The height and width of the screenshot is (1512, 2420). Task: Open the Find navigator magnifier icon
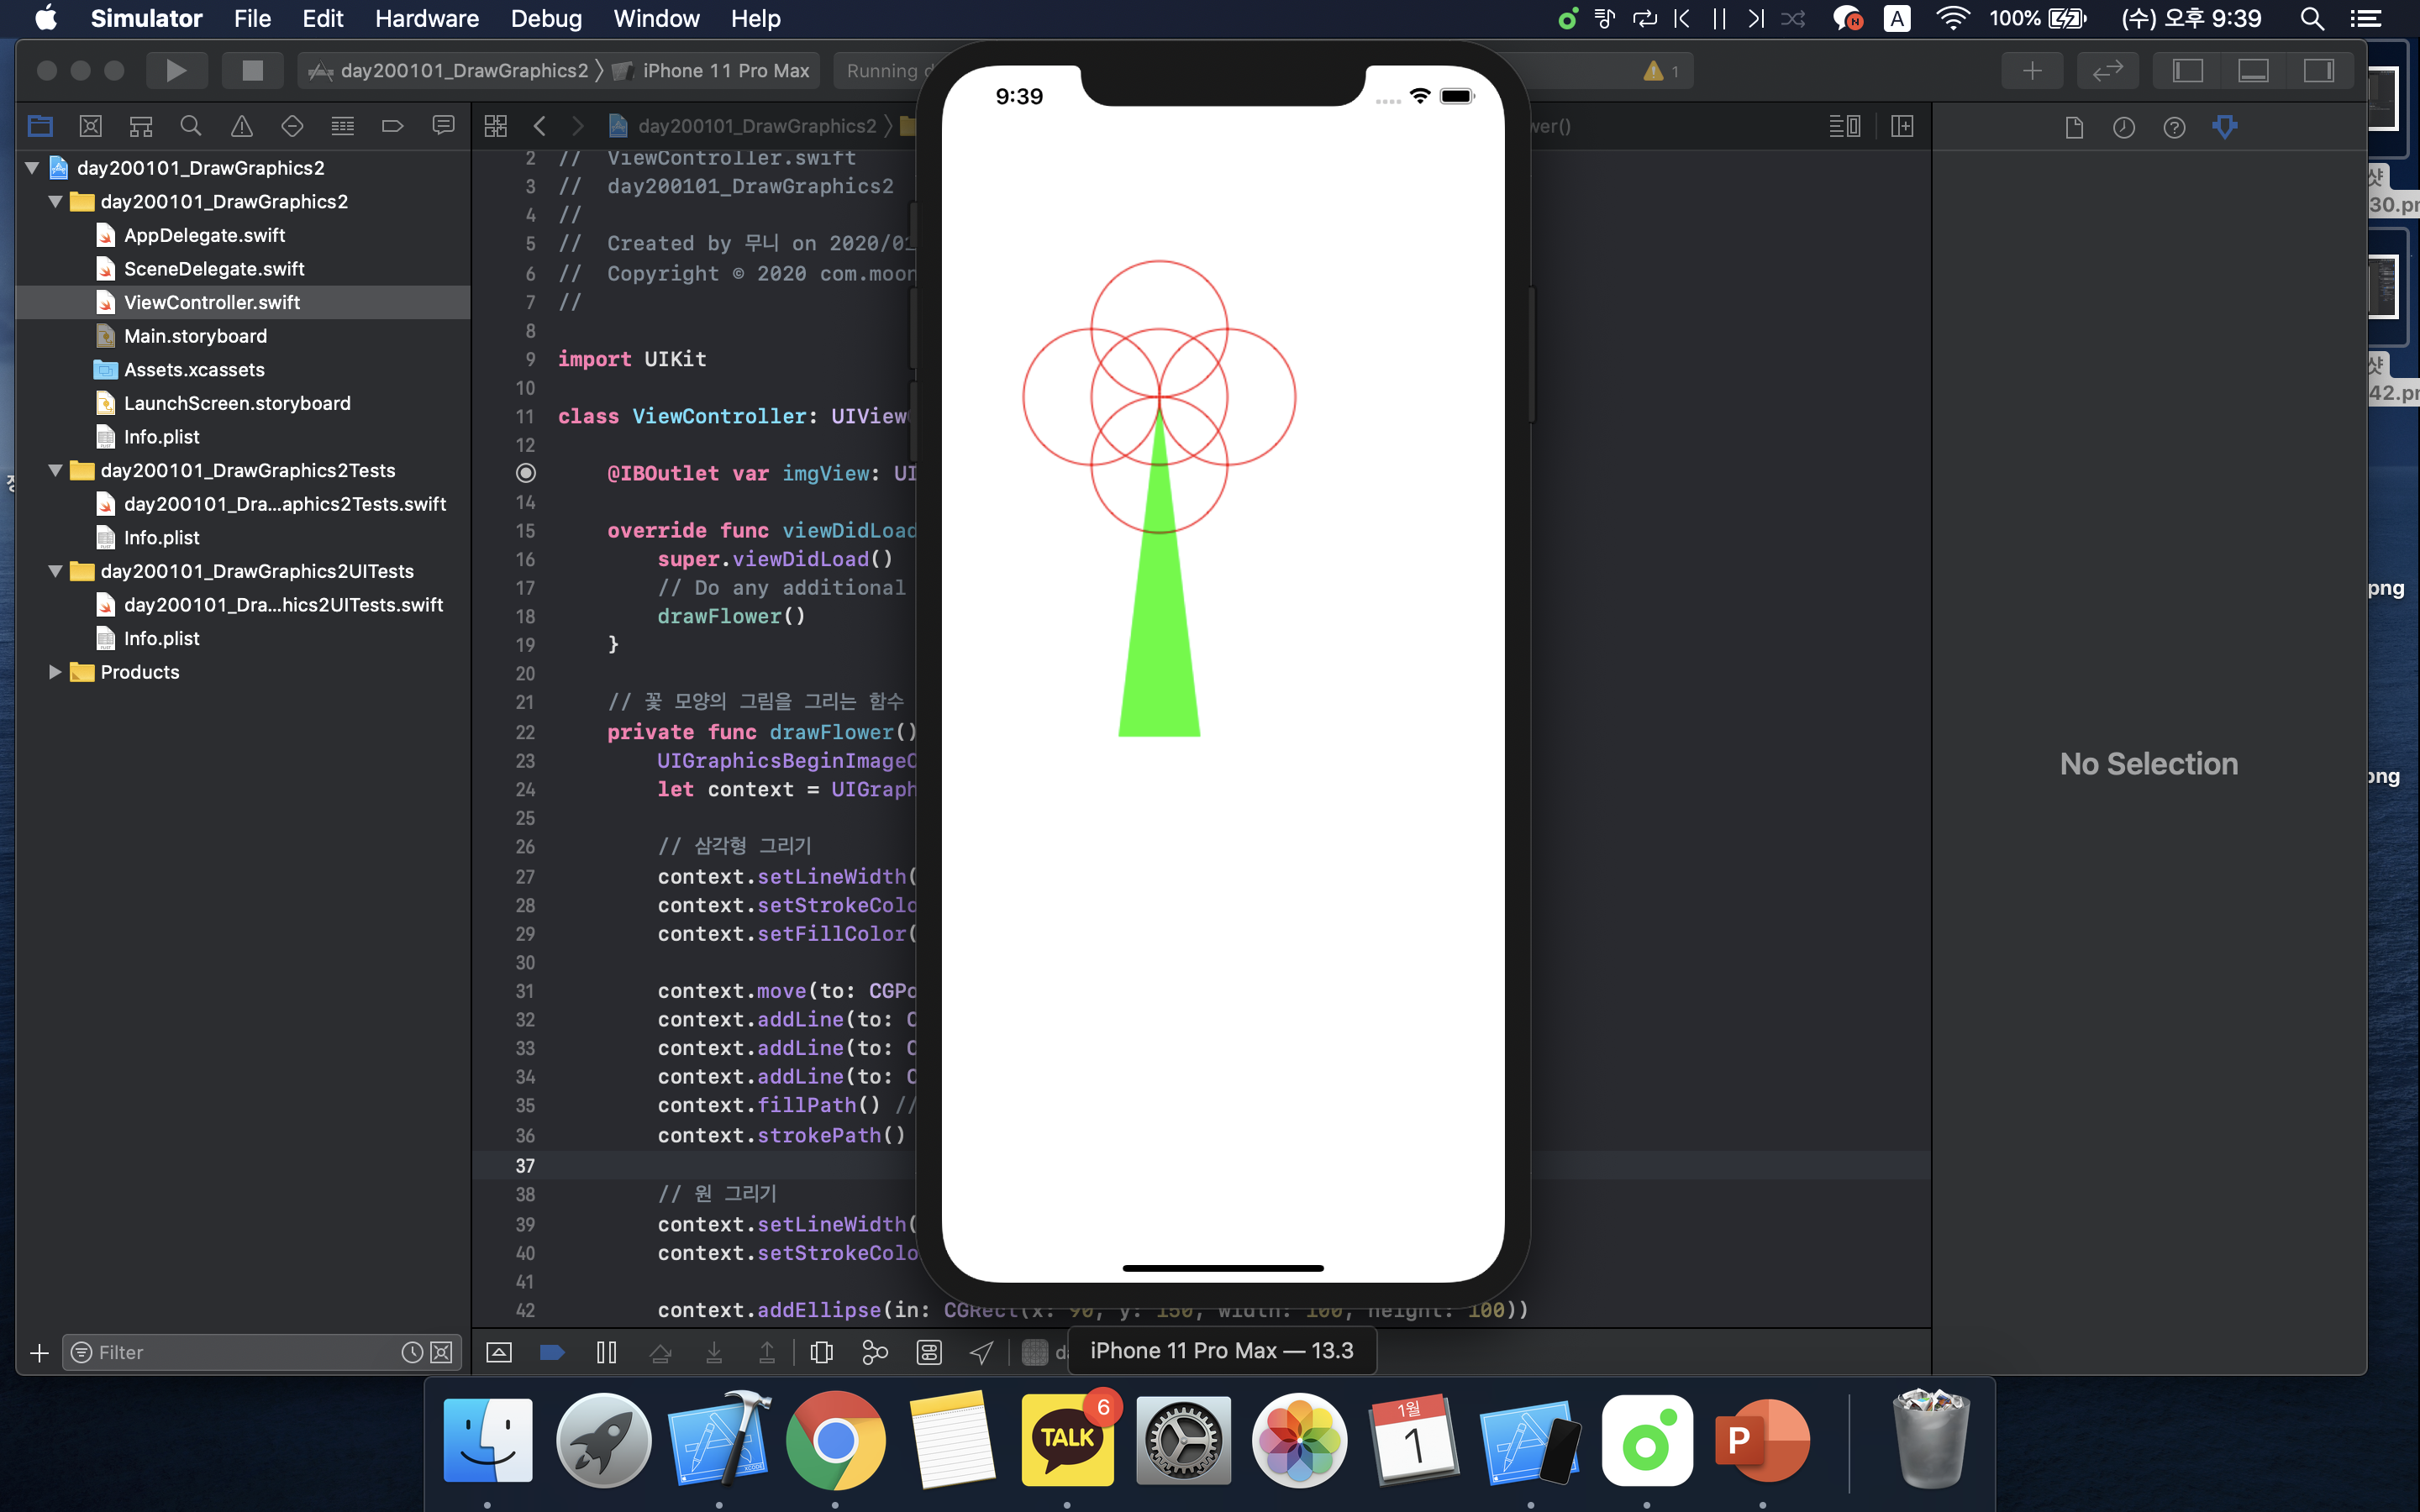(x=190, y=126)
